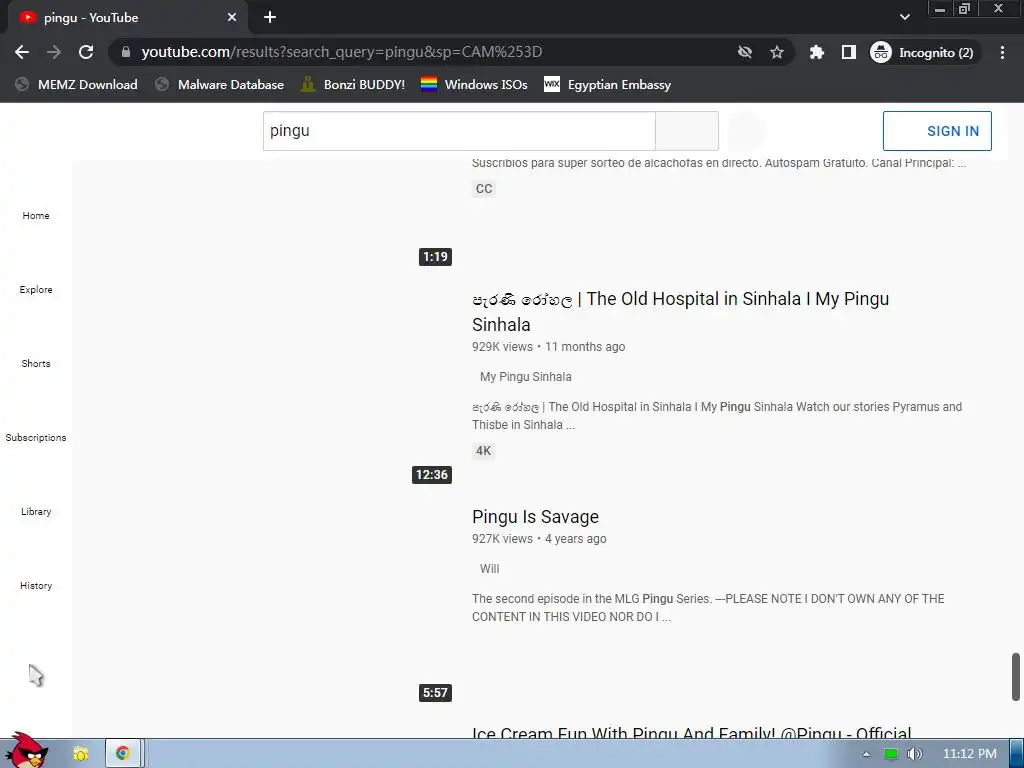Click the Show Desktop button at taskbar end

(x=1016, y=754)
